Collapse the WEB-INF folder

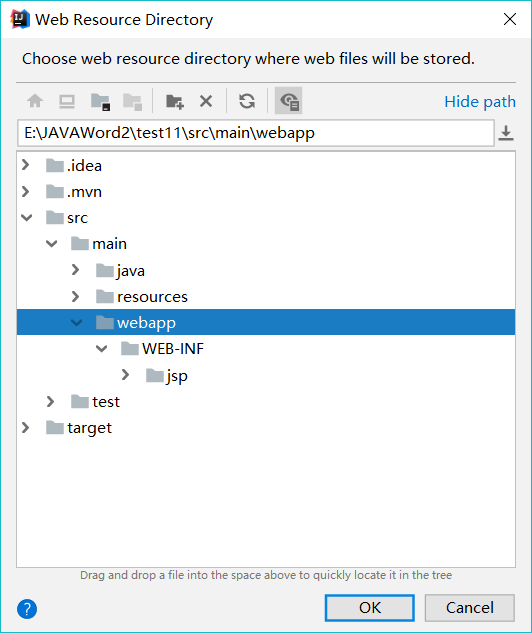(102, 348)
